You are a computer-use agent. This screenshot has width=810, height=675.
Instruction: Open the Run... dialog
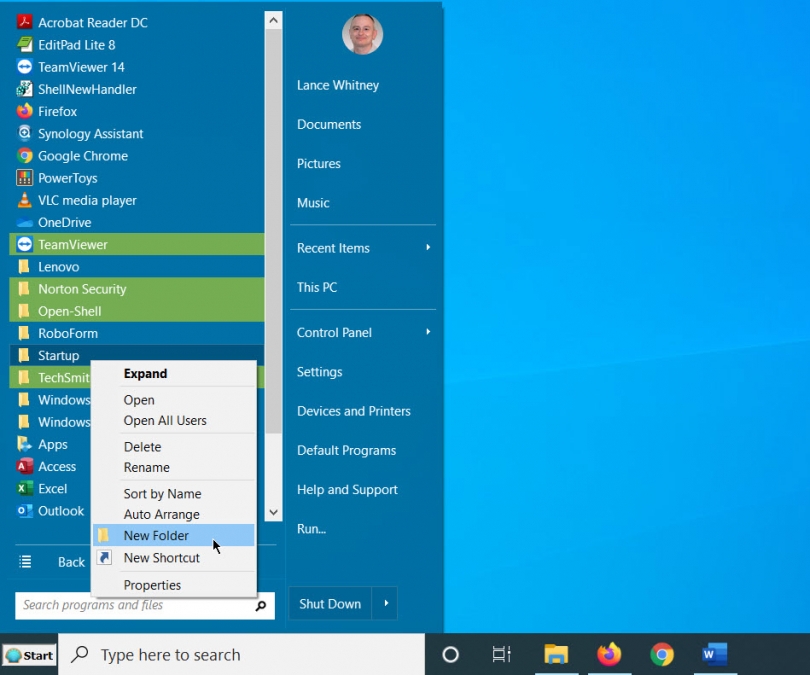[x=311, y=529]
